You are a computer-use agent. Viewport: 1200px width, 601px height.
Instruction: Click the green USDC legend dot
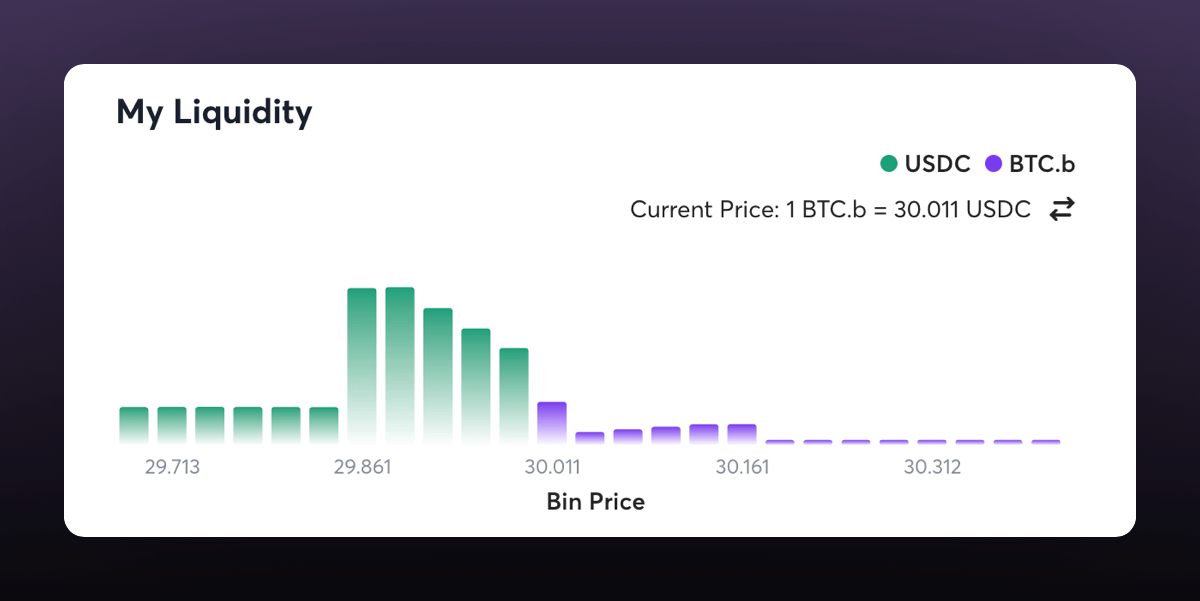(x=888, y=164)
